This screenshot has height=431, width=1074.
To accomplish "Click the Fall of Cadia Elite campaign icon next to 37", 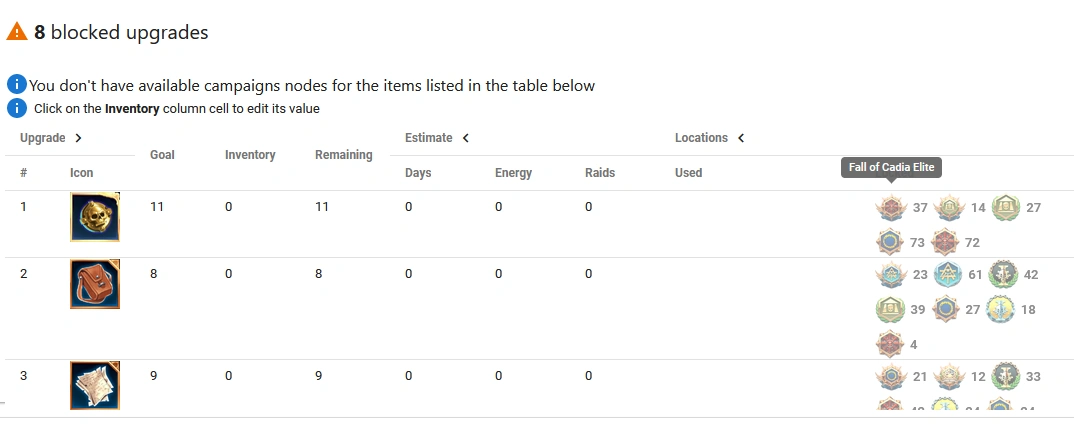I will point(890,208).
